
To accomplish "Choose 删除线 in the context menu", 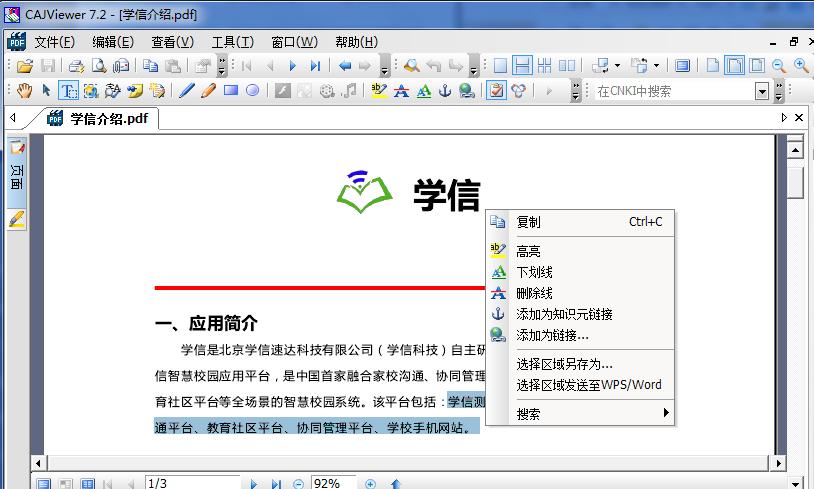I will coord(580,293).
